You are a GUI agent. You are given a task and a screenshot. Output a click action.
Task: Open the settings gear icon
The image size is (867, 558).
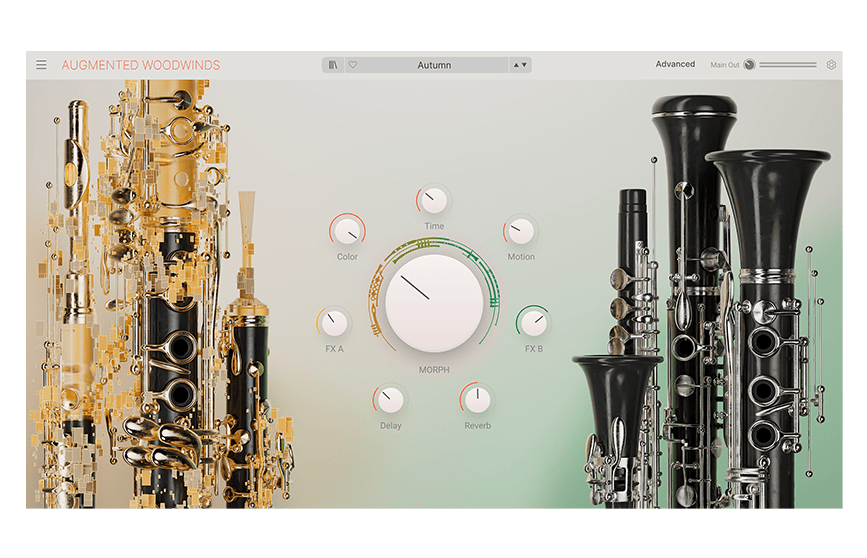pos(831,65)
